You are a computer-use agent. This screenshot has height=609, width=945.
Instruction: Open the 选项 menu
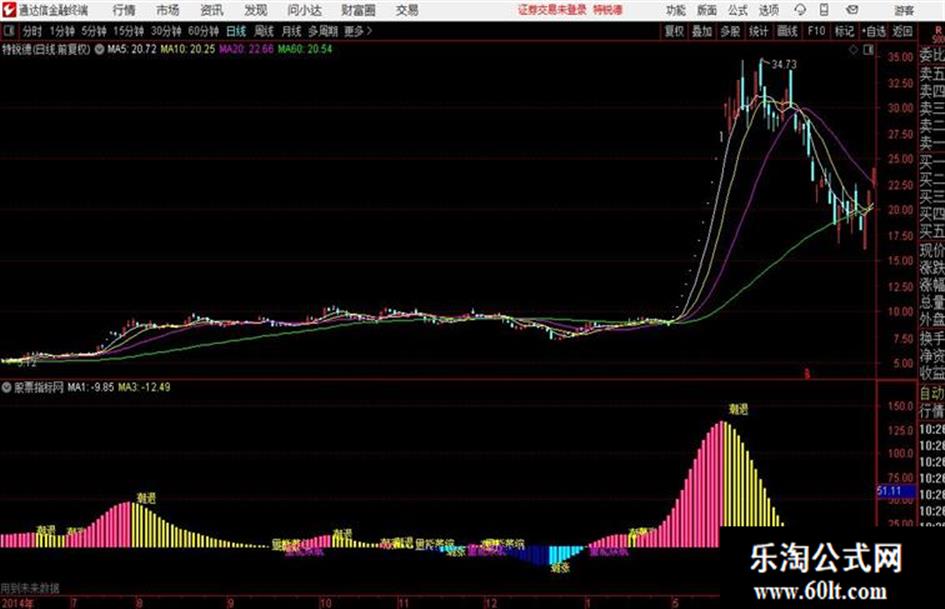coord(768,10)
